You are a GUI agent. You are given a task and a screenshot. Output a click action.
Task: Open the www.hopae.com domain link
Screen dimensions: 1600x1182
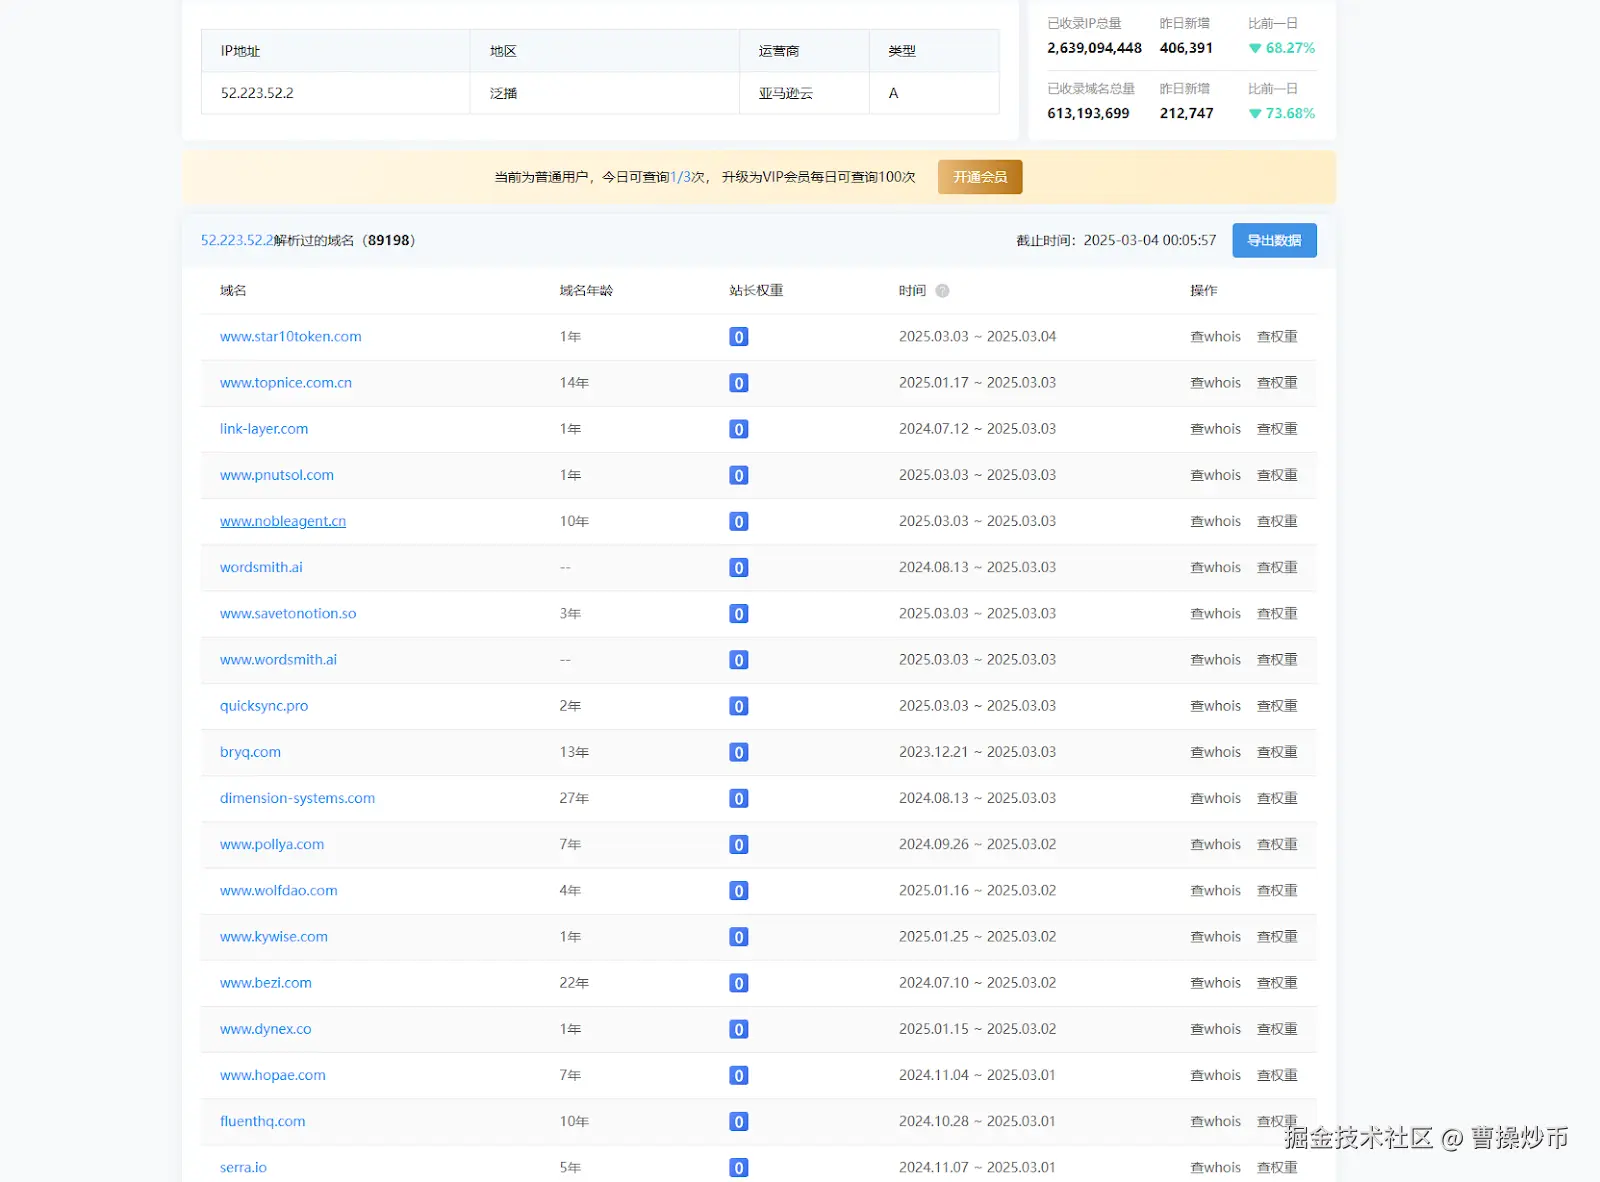click(273, 1075)
